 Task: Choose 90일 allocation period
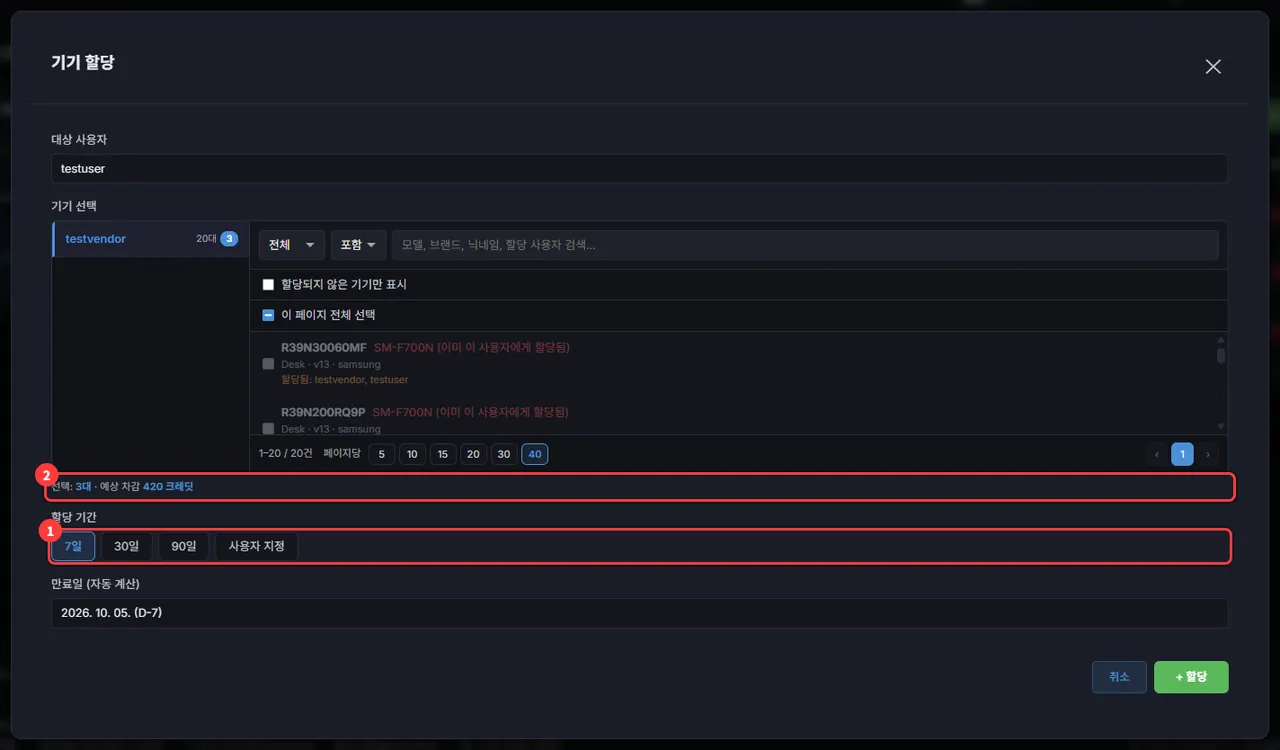pos(184,546)
